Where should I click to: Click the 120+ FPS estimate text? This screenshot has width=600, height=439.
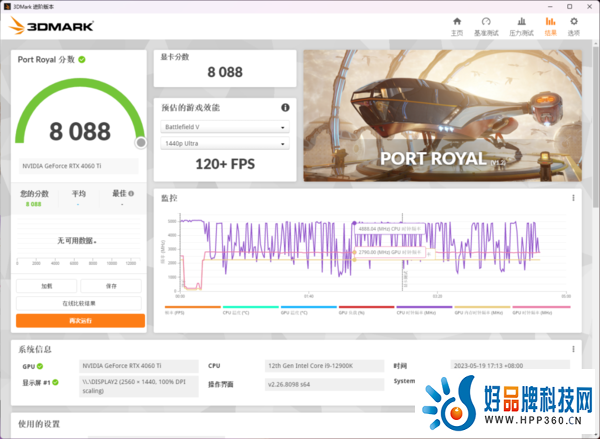(x=225, y=164)
